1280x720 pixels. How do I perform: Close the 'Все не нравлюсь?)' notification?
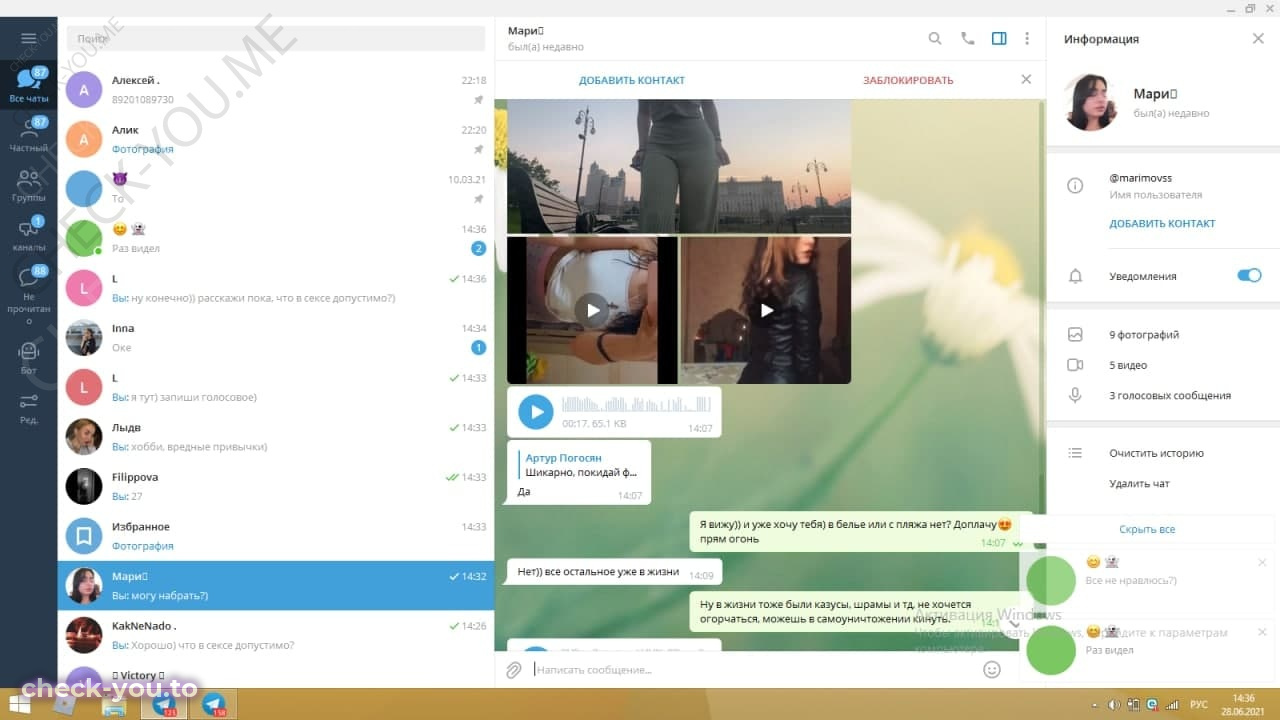click(1262, 562)
